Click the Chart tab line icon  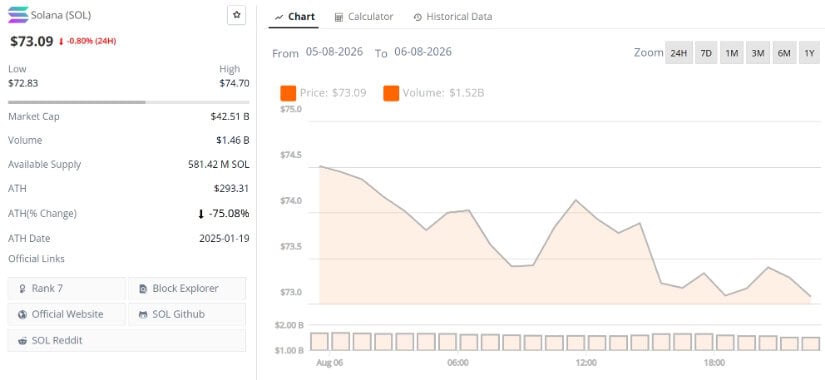(x=279, y=17)
